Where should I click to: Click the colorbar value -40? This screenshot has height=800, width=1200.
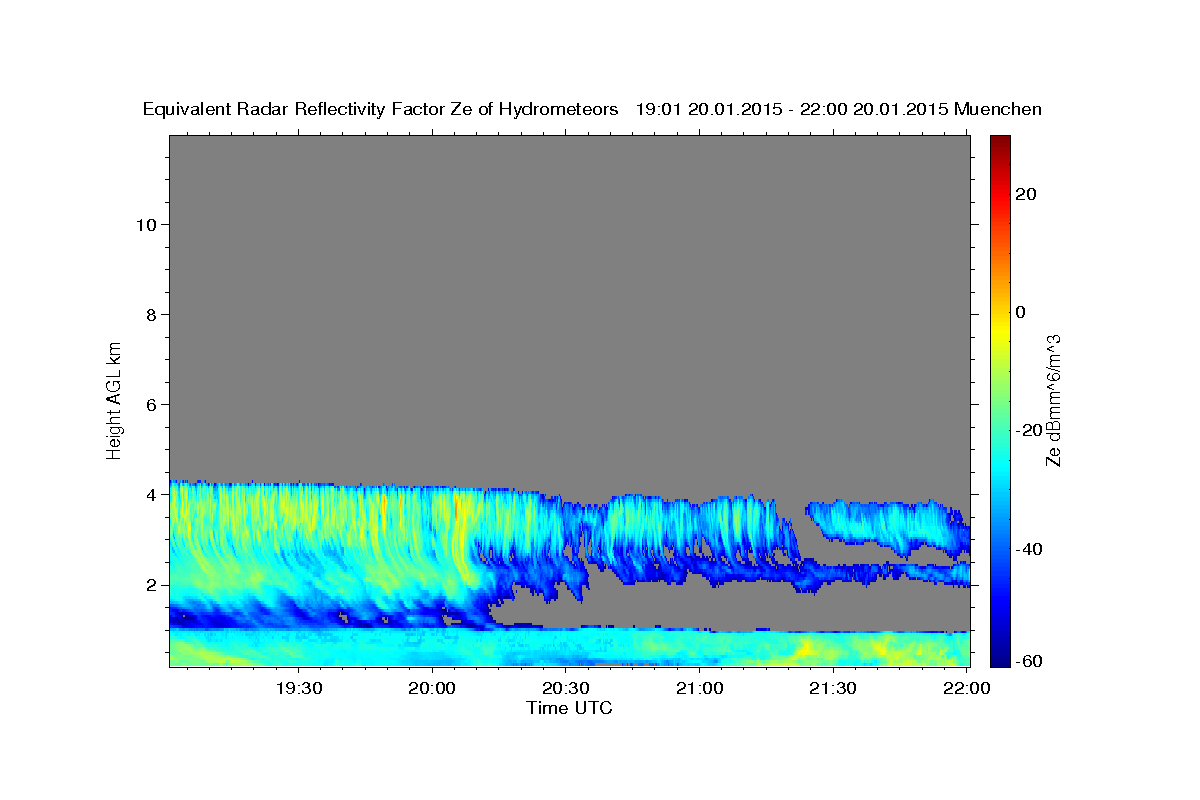[x=1029, y=548]
